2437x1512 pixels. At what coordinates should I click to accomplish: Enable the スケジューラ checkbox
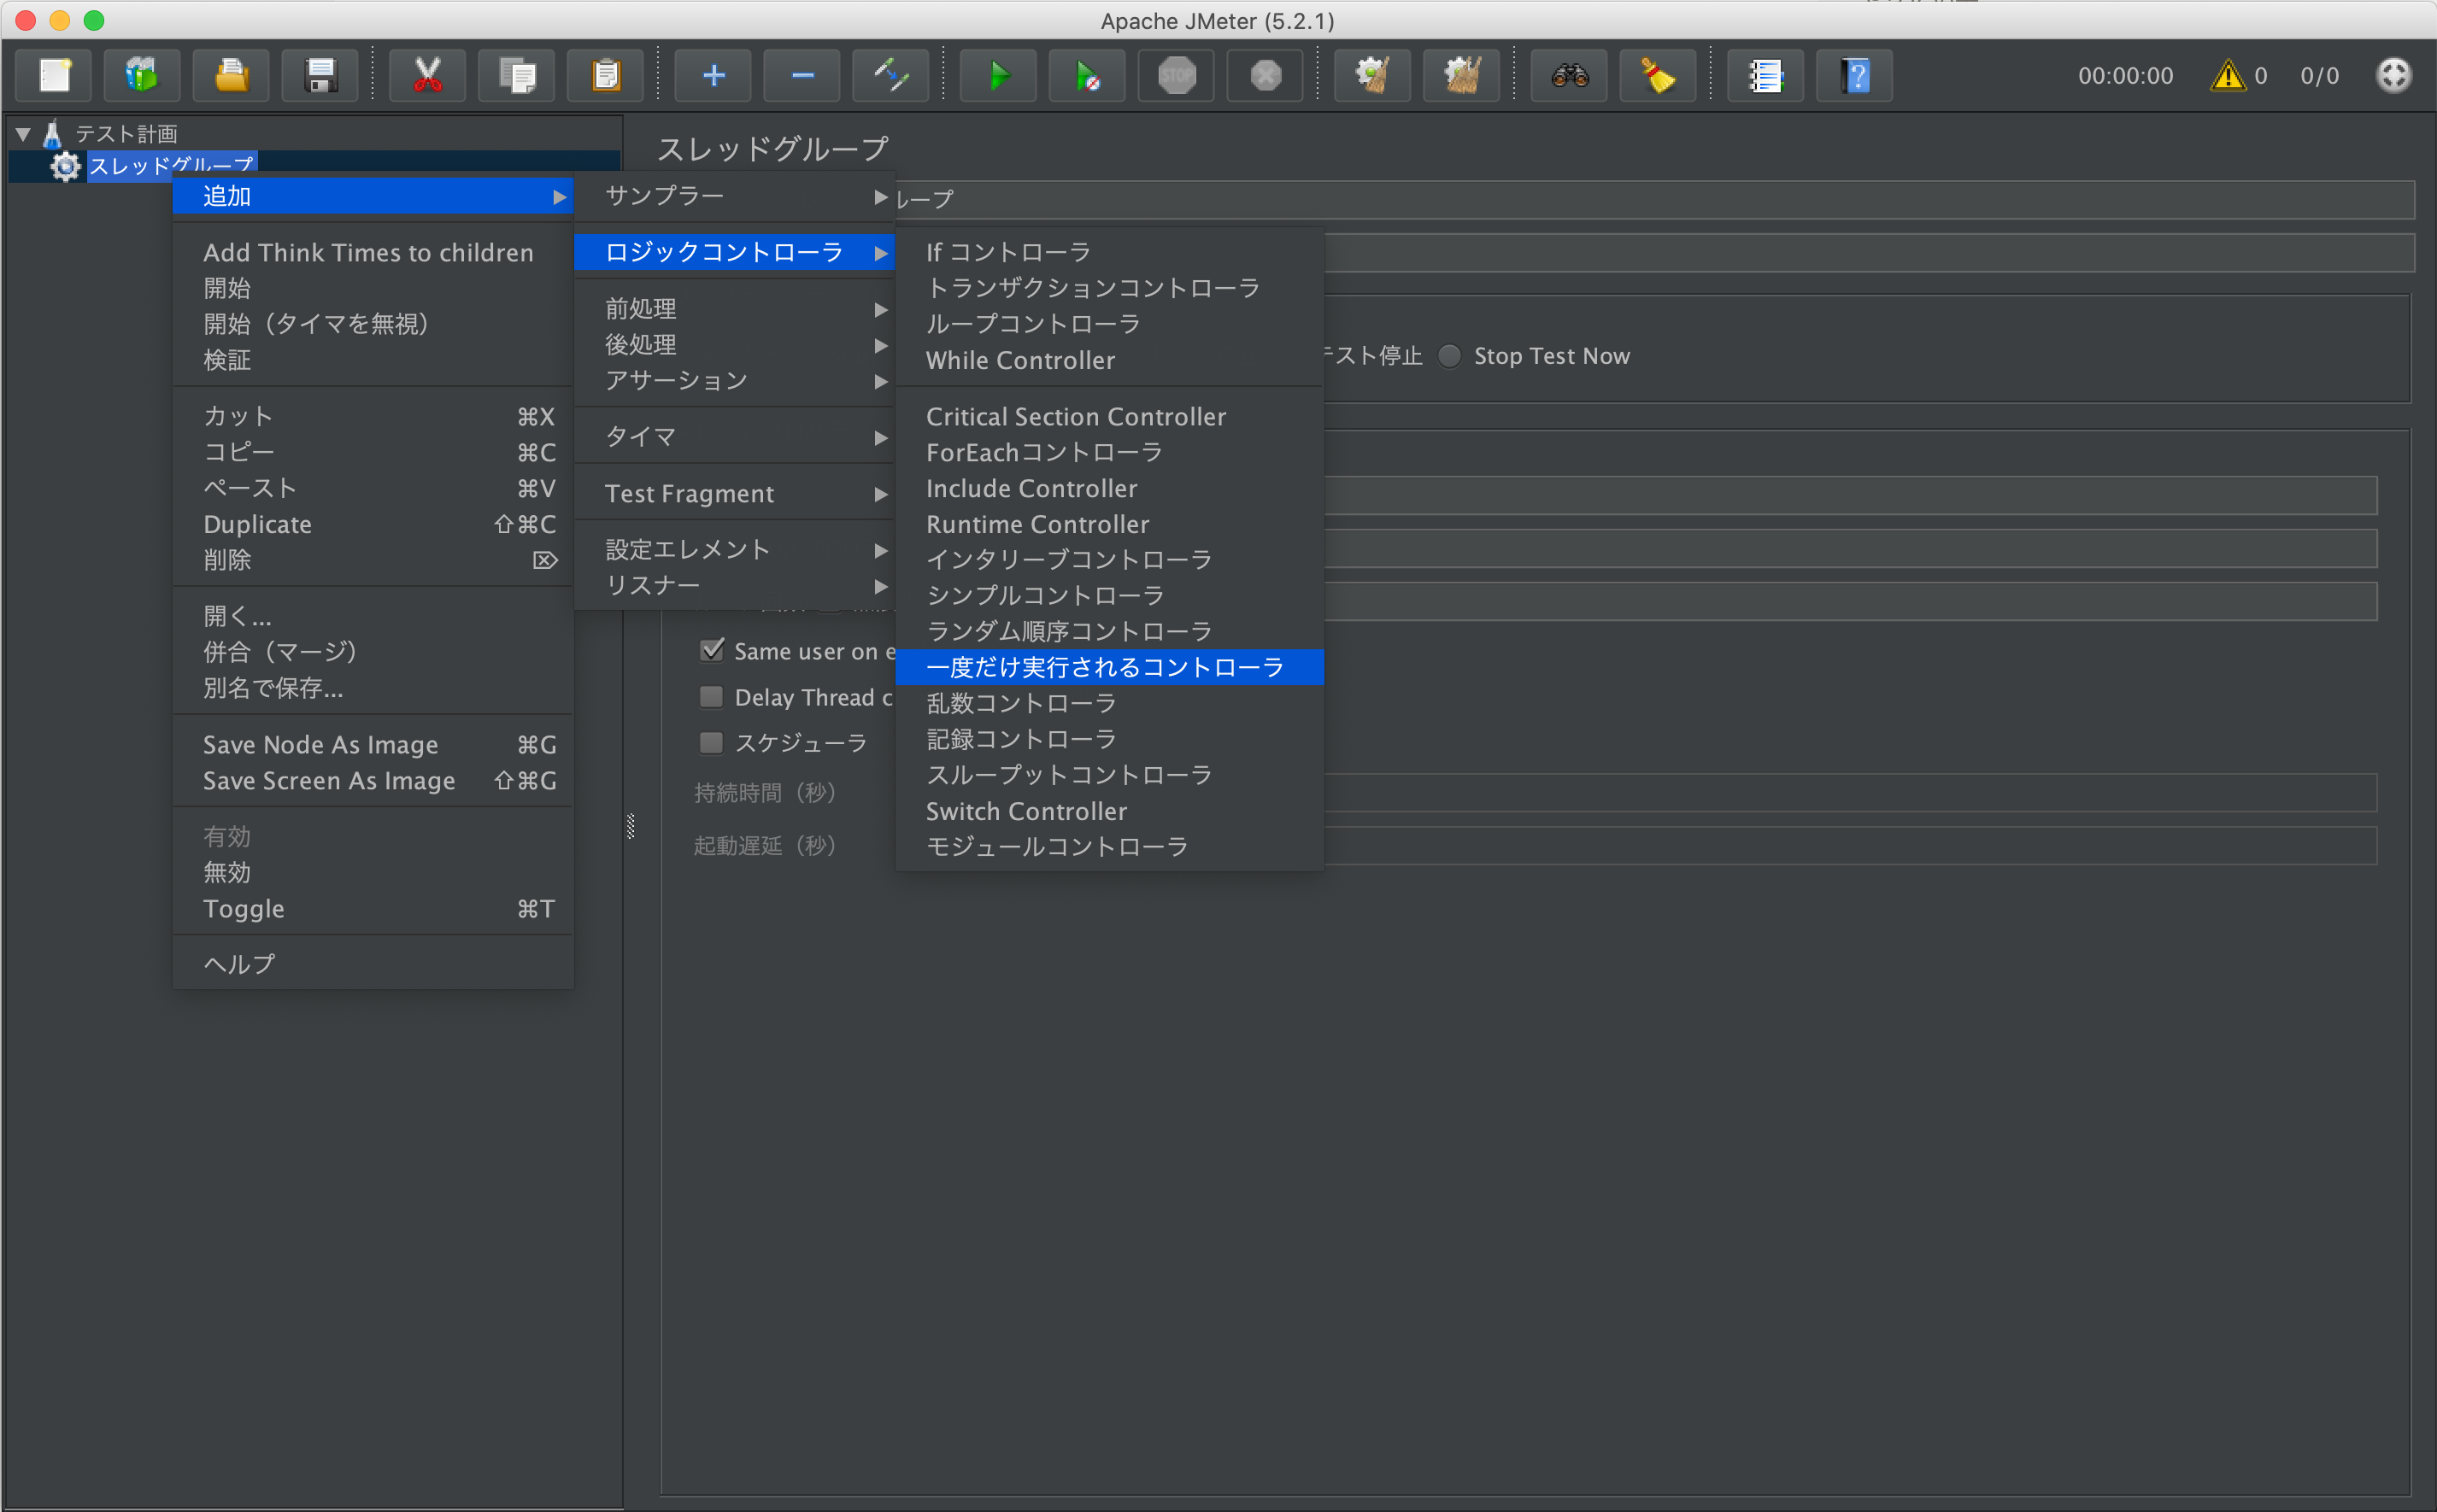coord(712,742)
